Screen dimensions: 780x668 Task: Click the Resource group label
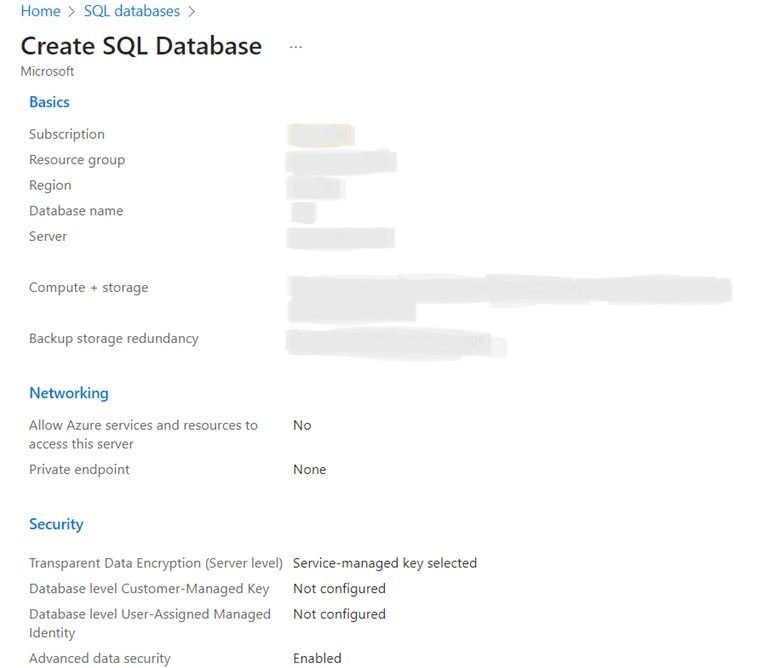tap(76, 160)
